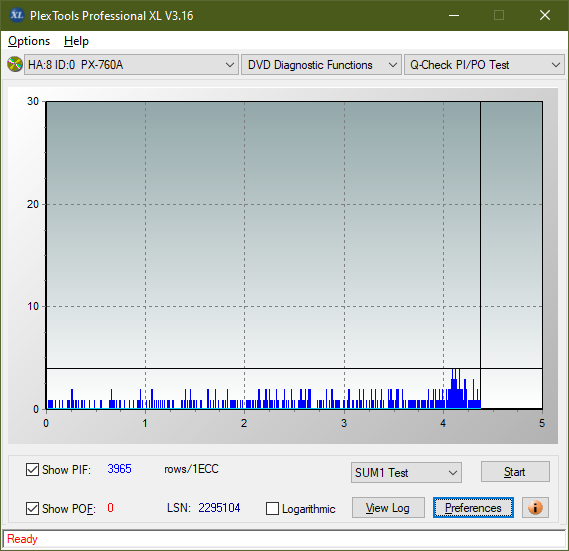Click the x-axis label 5
The image size is (569, 551).
pos(542,423)
